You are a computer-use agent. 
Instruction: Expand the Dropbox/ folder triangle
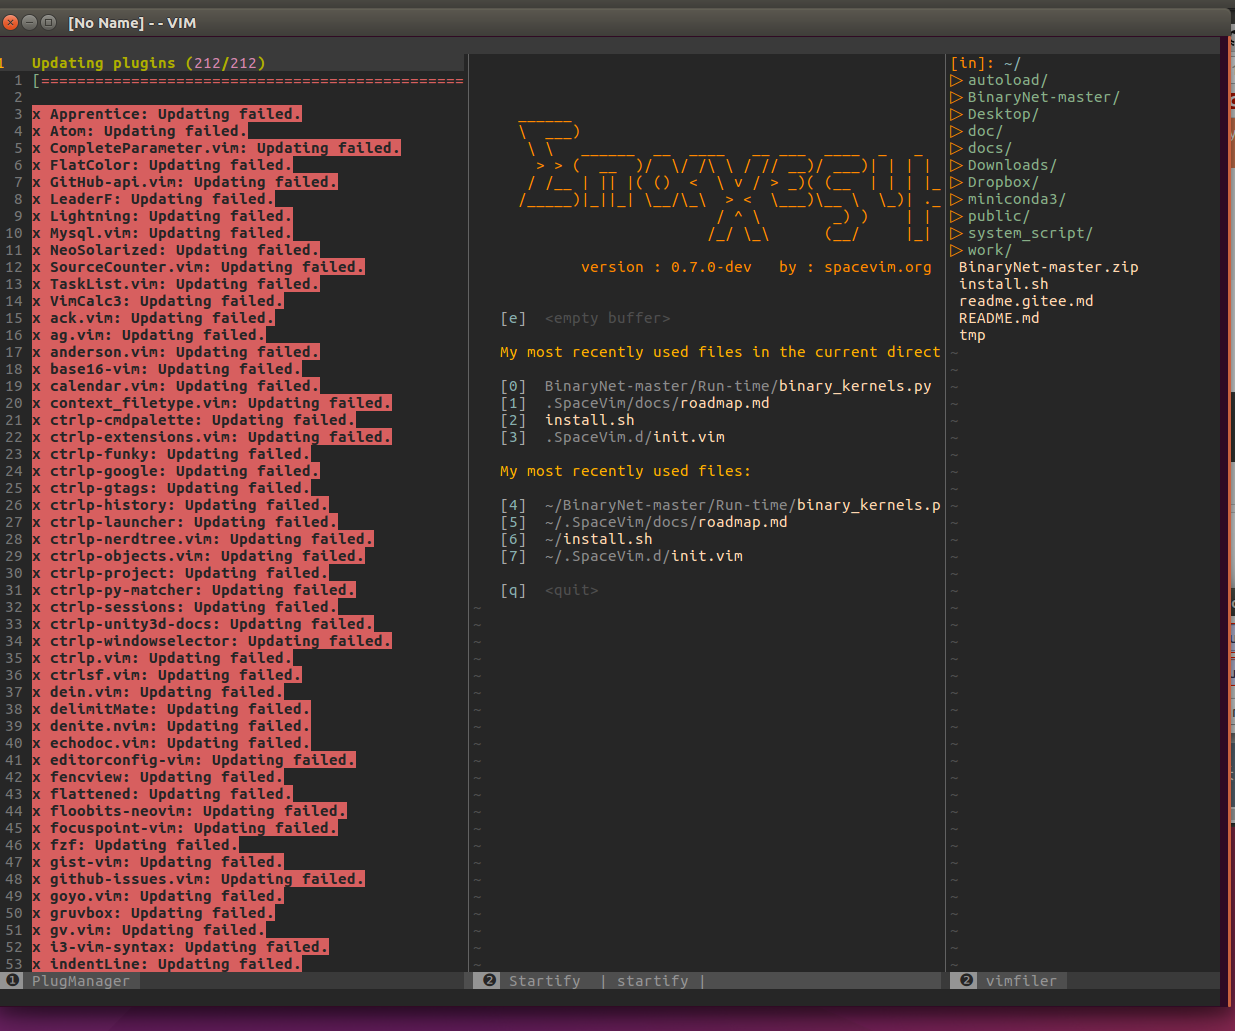coord(956,182)
